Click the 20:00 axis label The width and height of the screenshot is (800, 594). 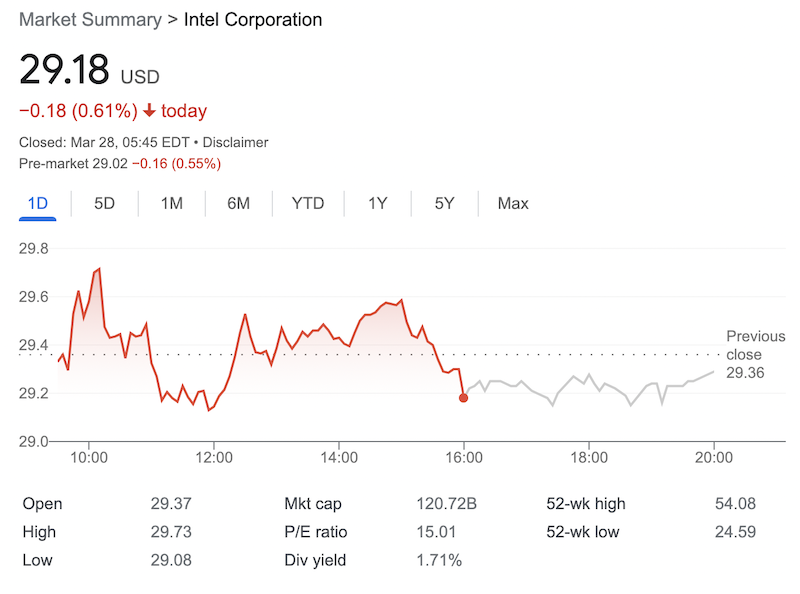(x=714, y=457)
